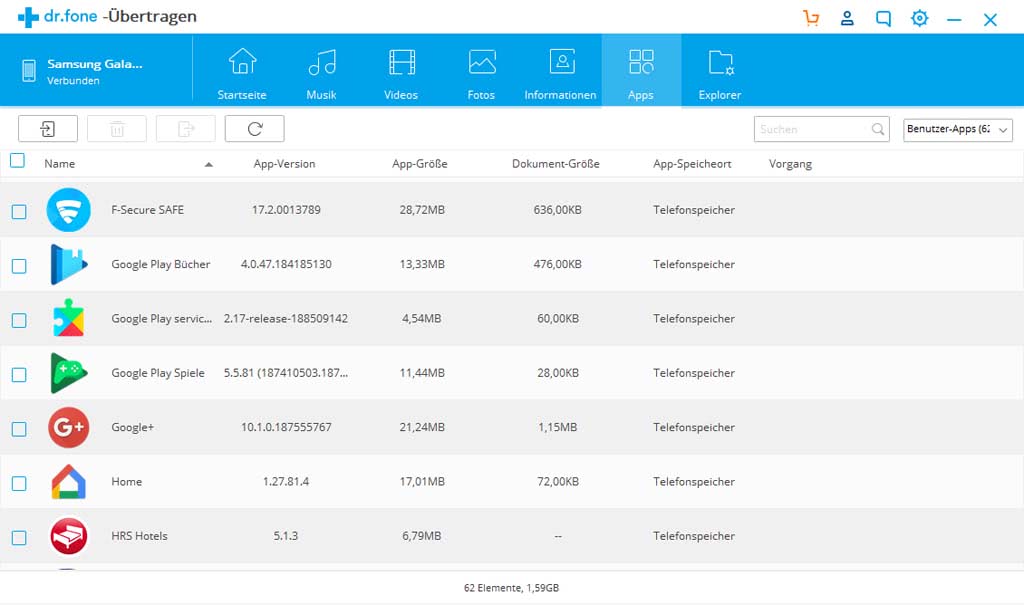Open the Benutzer-Apps filter dropdown
This screenshot has height=605, width=1024.
pyautogui.click(x=957, y=129)
